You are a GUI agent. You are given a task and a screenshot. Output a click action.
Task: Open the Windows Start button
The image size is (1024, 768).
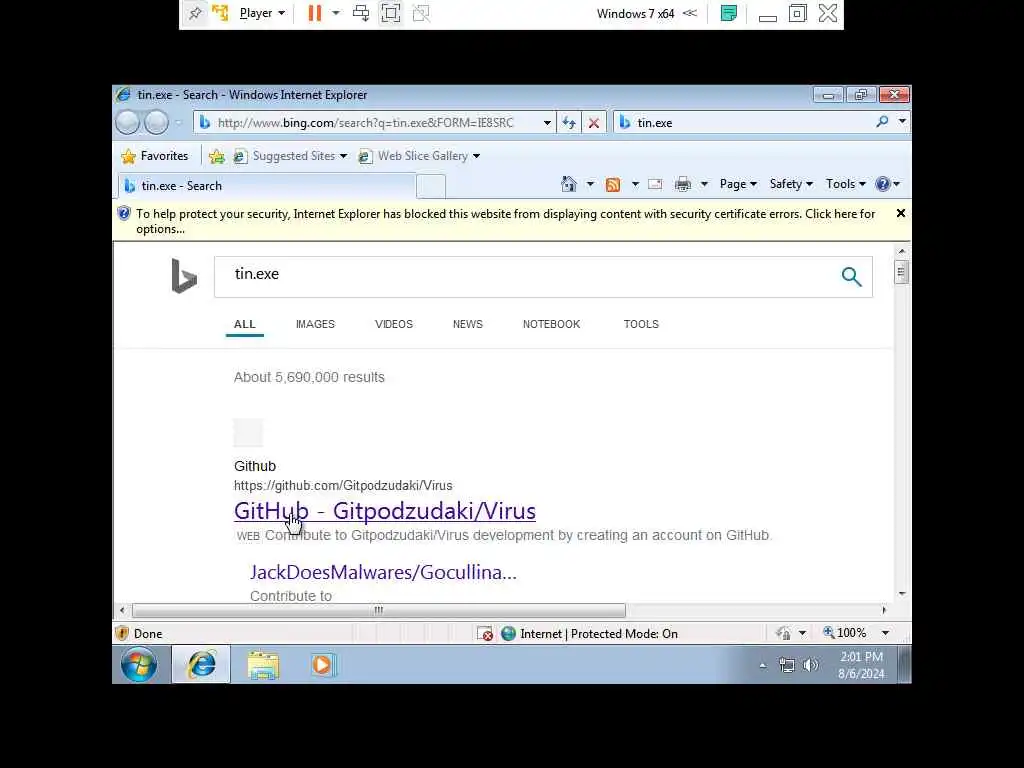(x=139, y=665)
